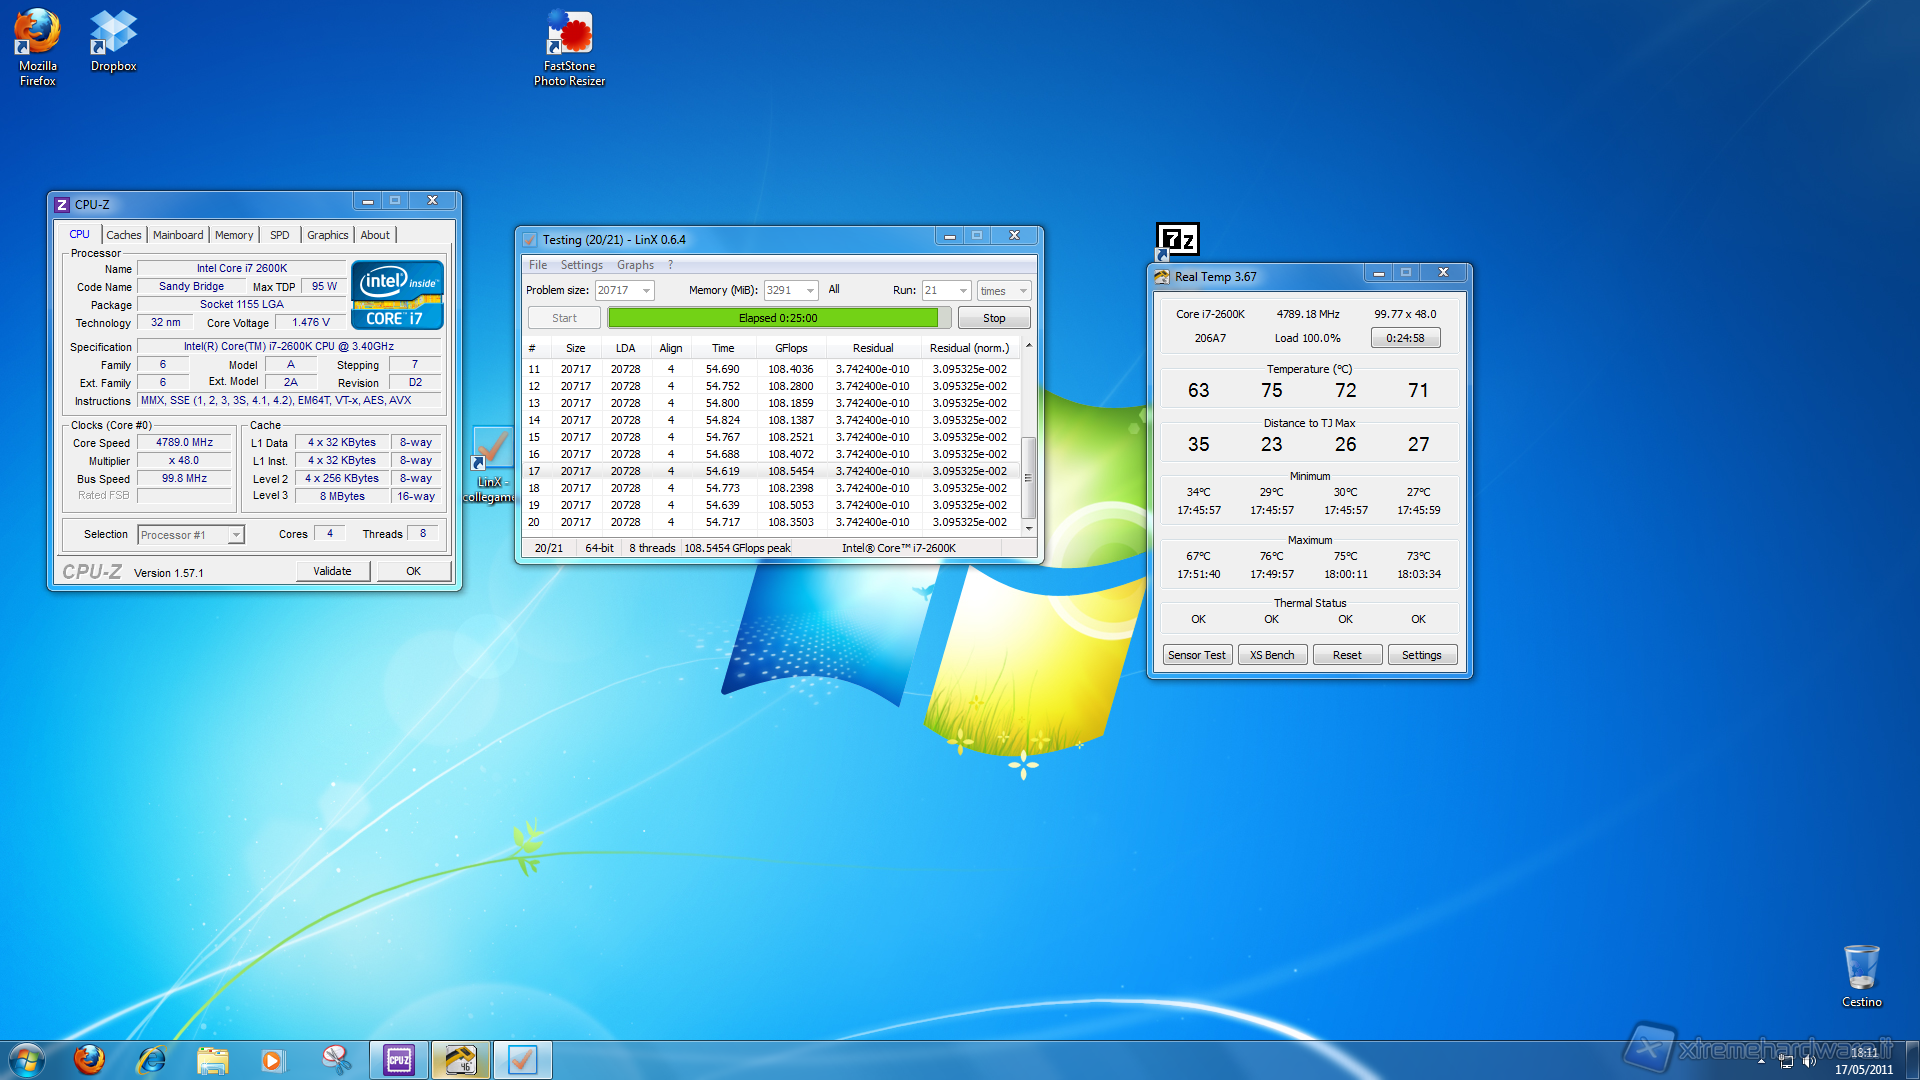Click Validate in CPU-Z
The image size is (1920, 1080).
[x=332, y=571]
